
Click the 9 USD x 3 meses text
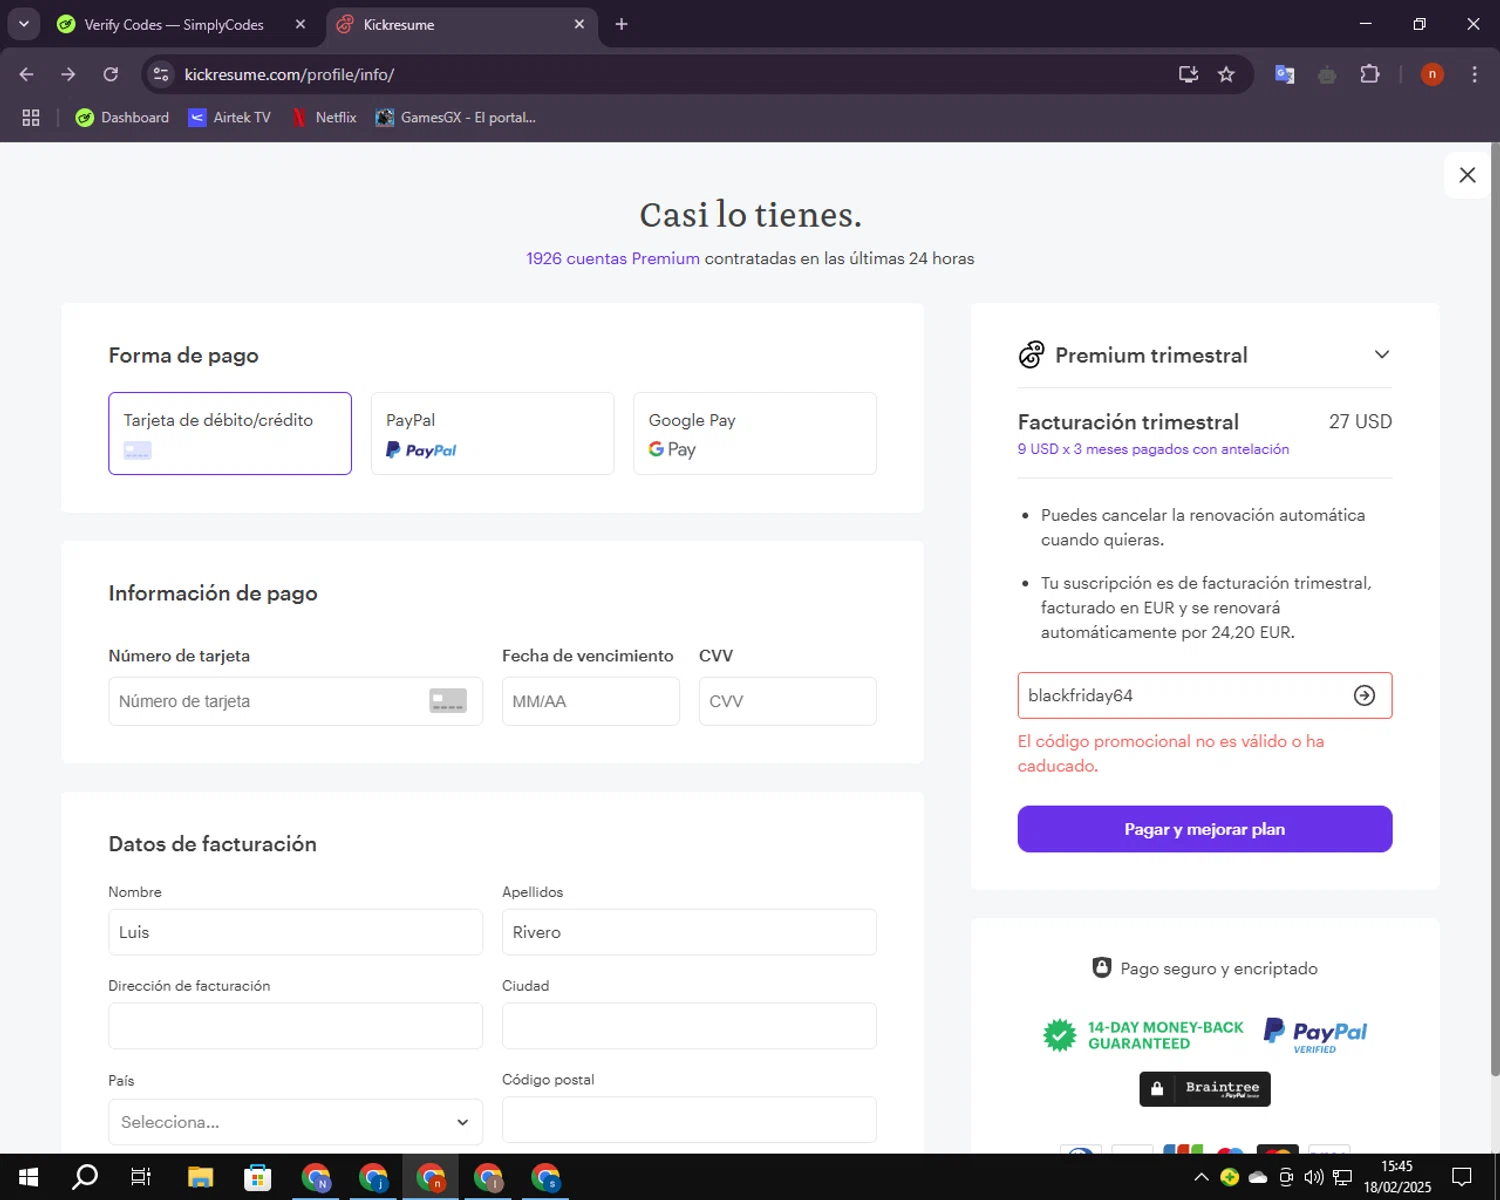tap(1153, 449)
